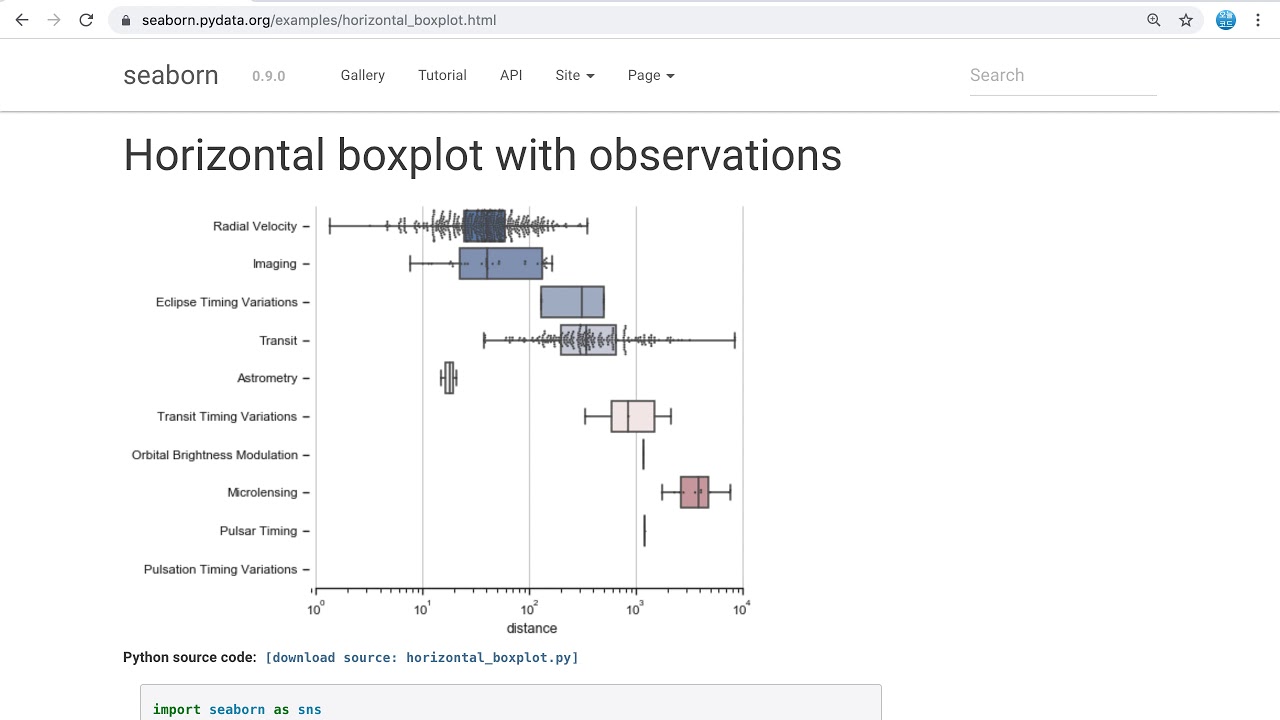Click the browser Back arrow
This screenshot has height=720, width=1280.
(x=22, y=20)
